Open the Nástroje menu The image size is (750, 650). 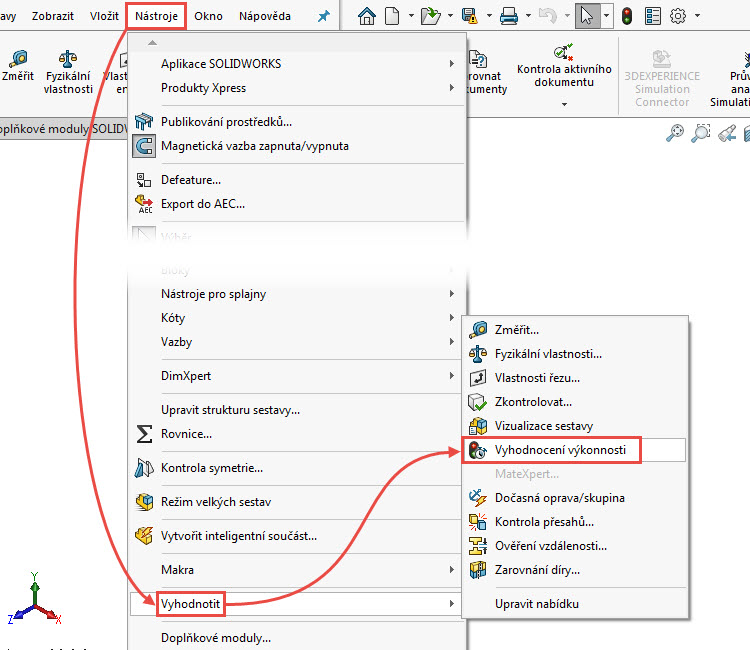[156, 16]
